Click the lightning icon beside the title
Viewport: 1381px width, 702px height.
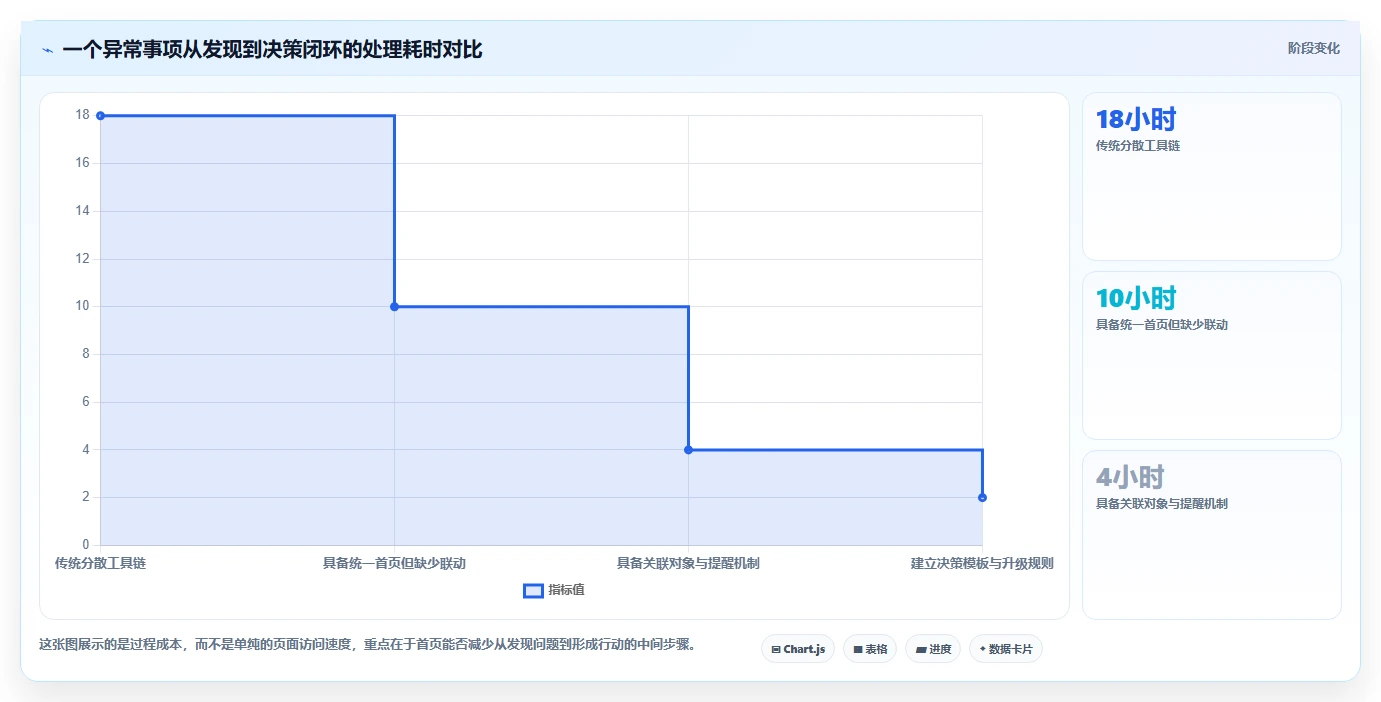(47, 50)
